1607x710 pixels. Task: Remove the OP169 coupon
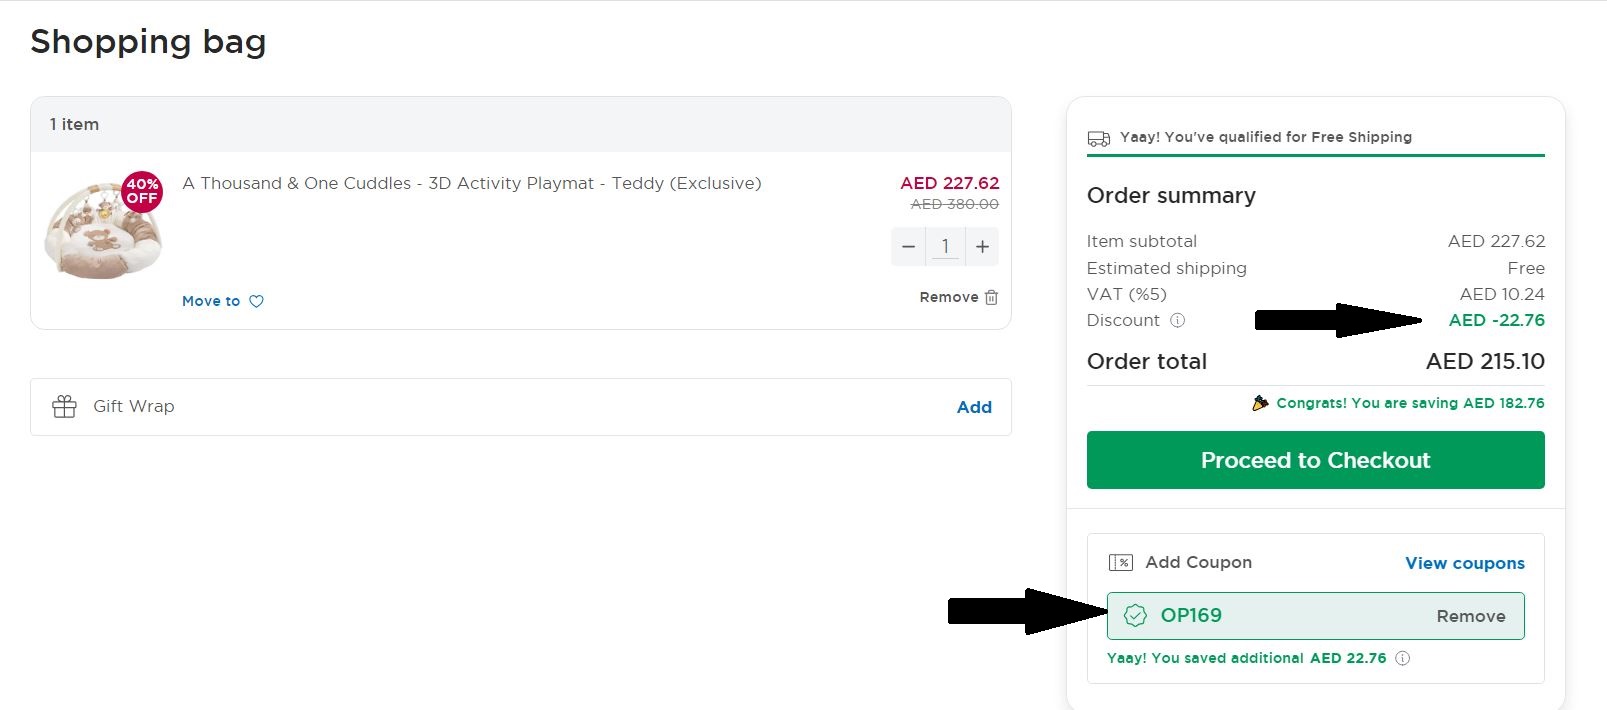pos(1470,616)
